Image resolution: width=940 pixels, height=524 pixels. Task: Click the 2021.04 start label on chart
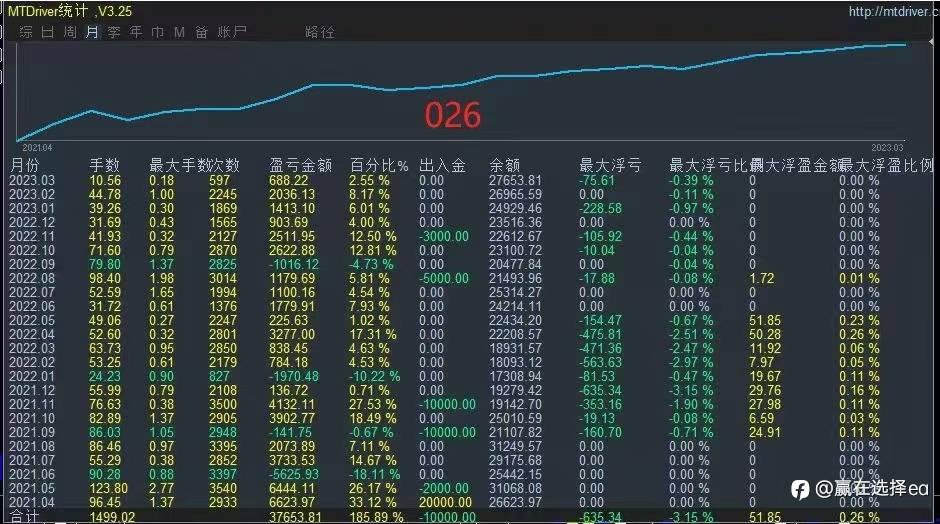coord(38,147)
